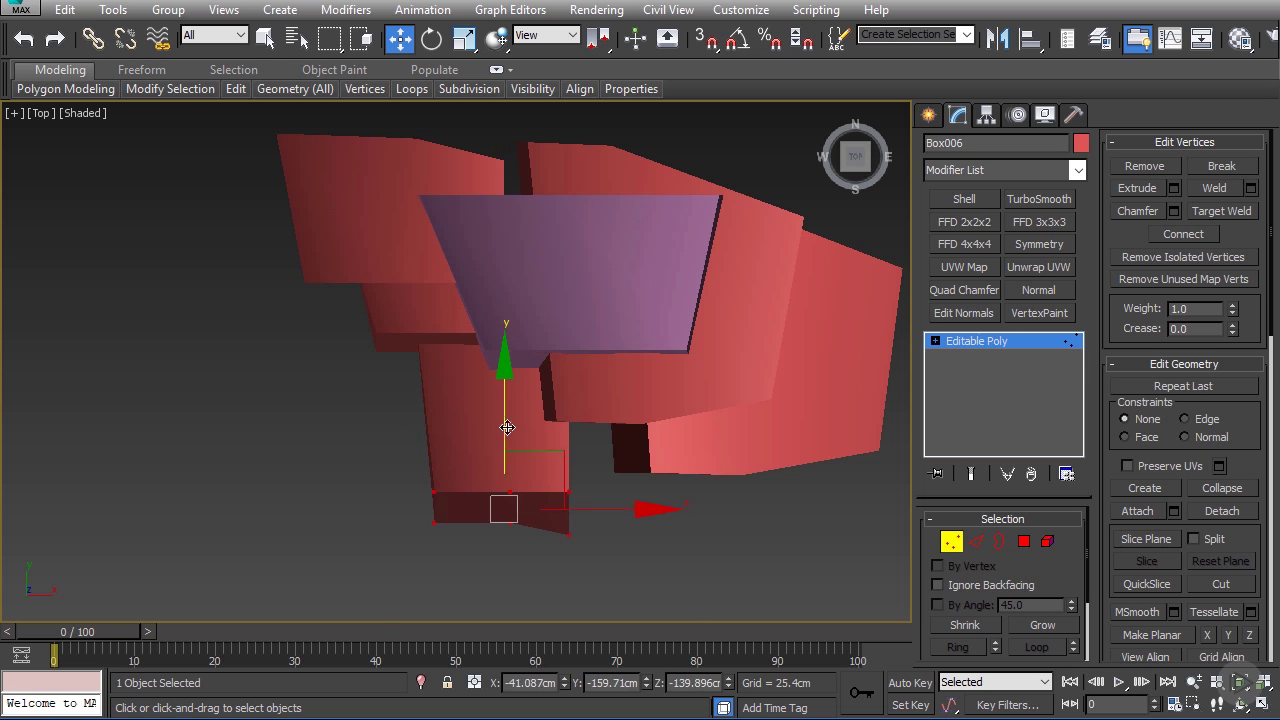Choose the Edge constraint radio button
This screenshot has width=1280, height=720.
(x=1184, y=419)
